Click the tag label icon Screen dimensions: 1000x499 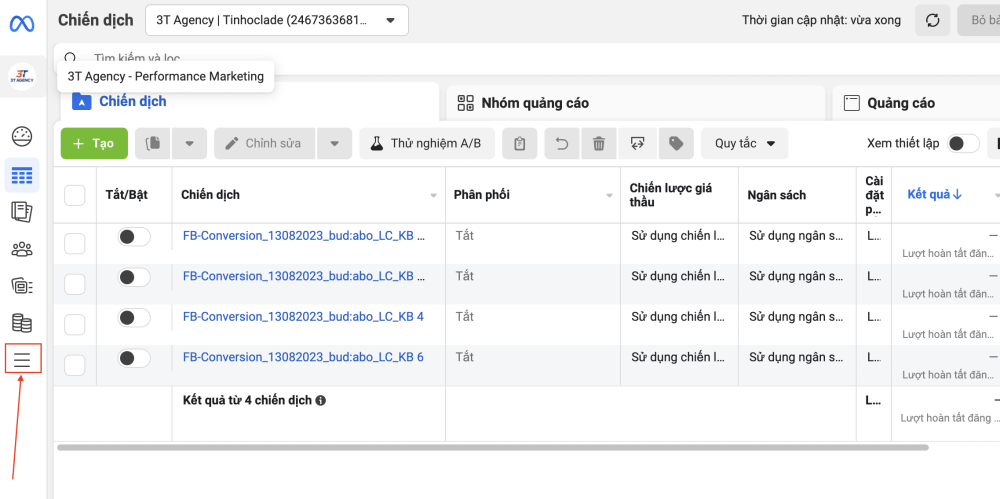676,144
